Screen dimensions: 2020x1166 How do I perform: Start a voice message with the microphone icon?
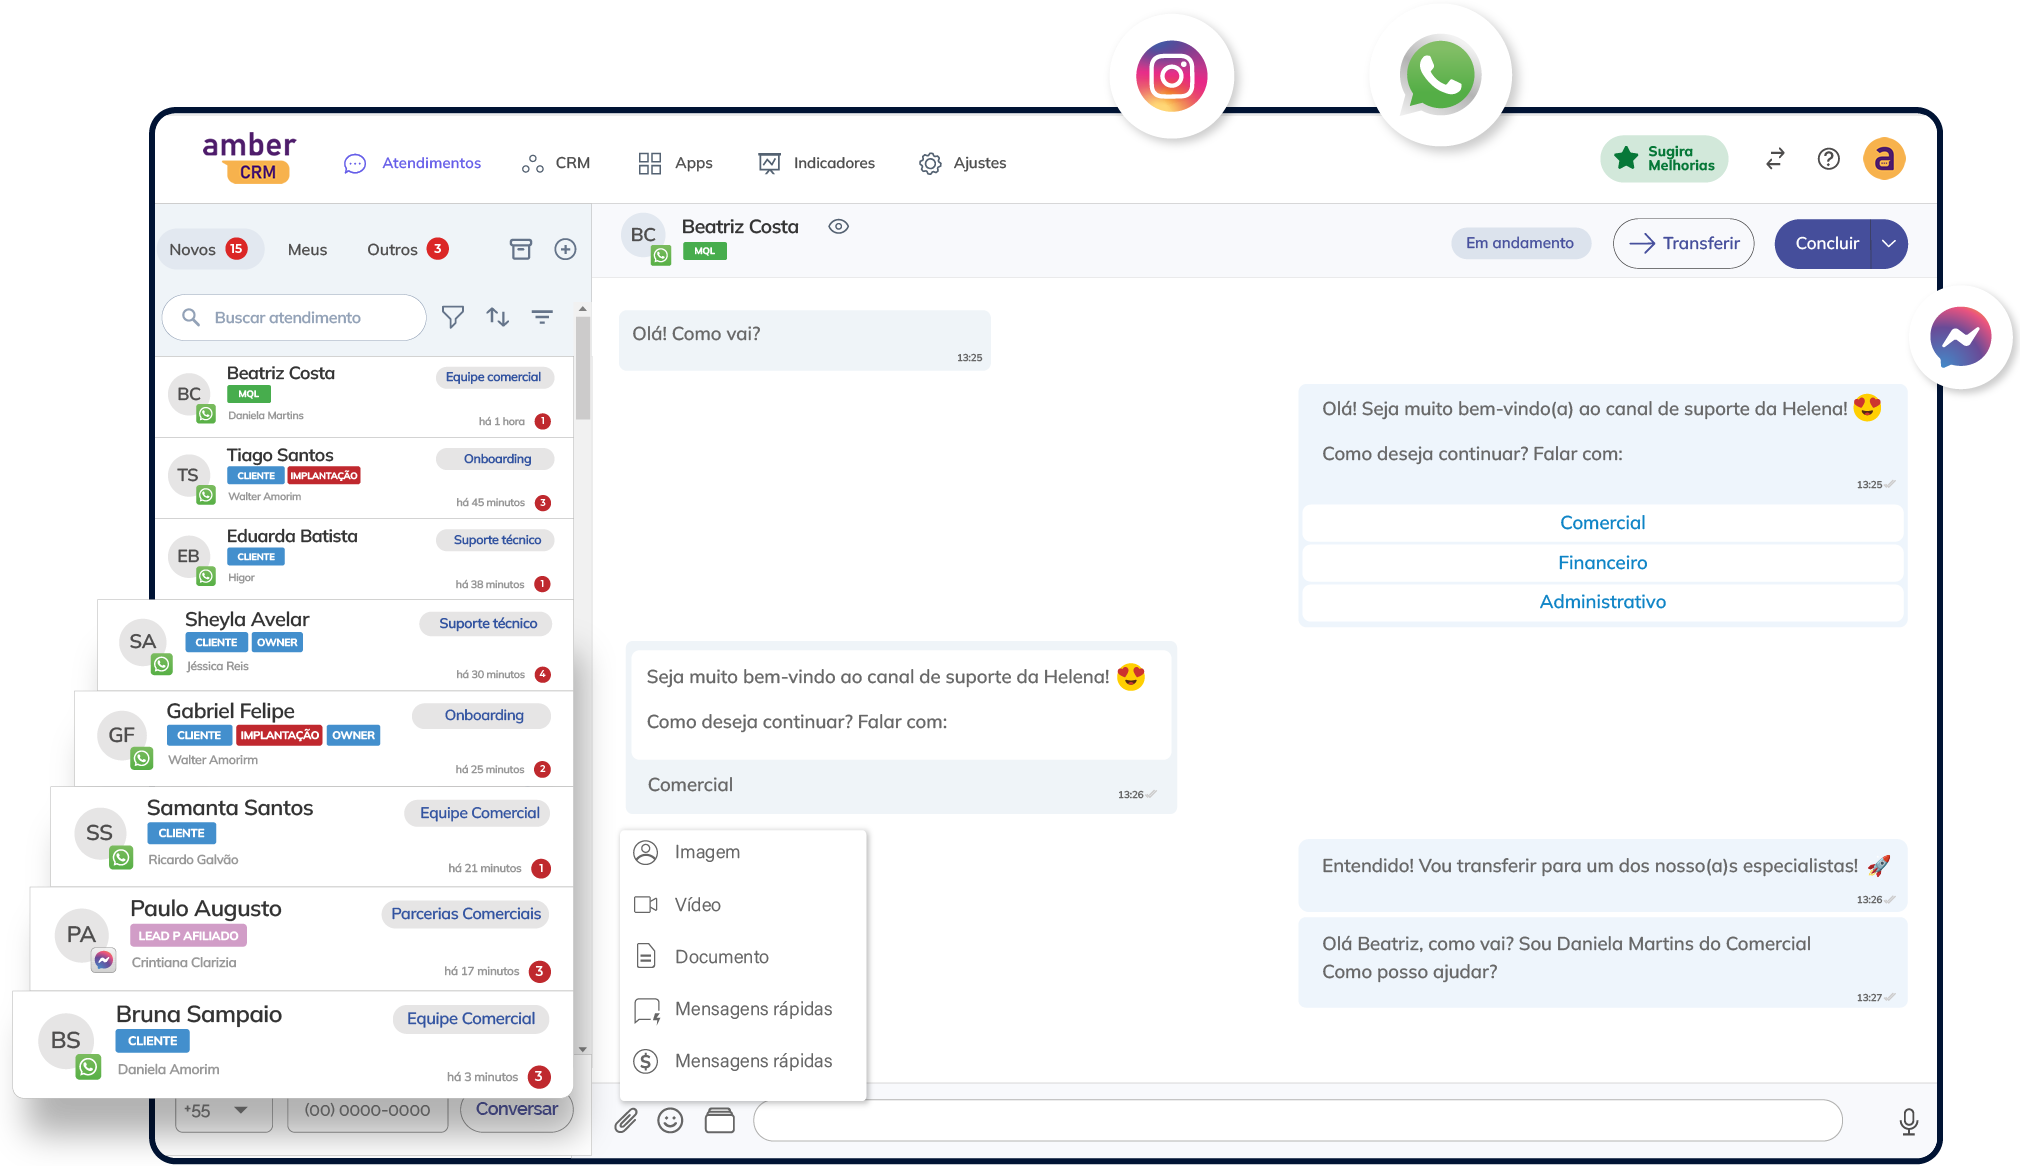(x=1908, y=1121)
